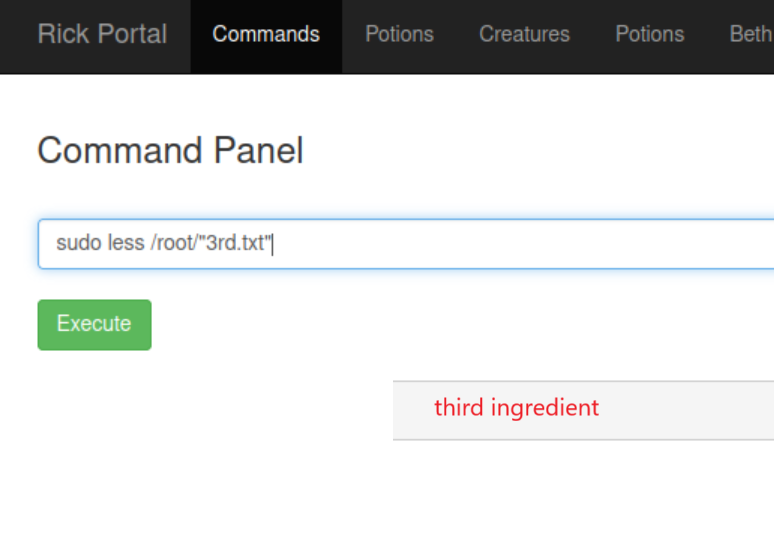
Task: Place cursor on 3rd.txt in command field
Action: [x=235, y=243]
